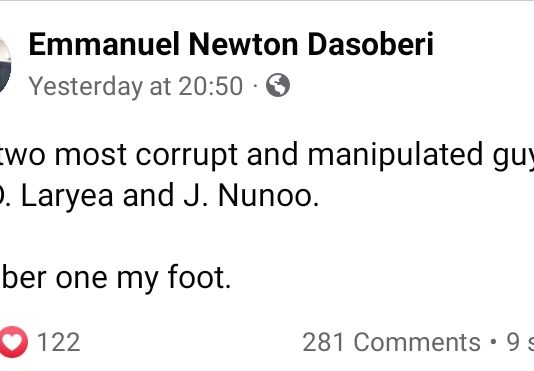The height and width of the screenshot is (371, 534).
Task: Click the surname 'Dasoberi' in the header
Action: click(371, 44)
